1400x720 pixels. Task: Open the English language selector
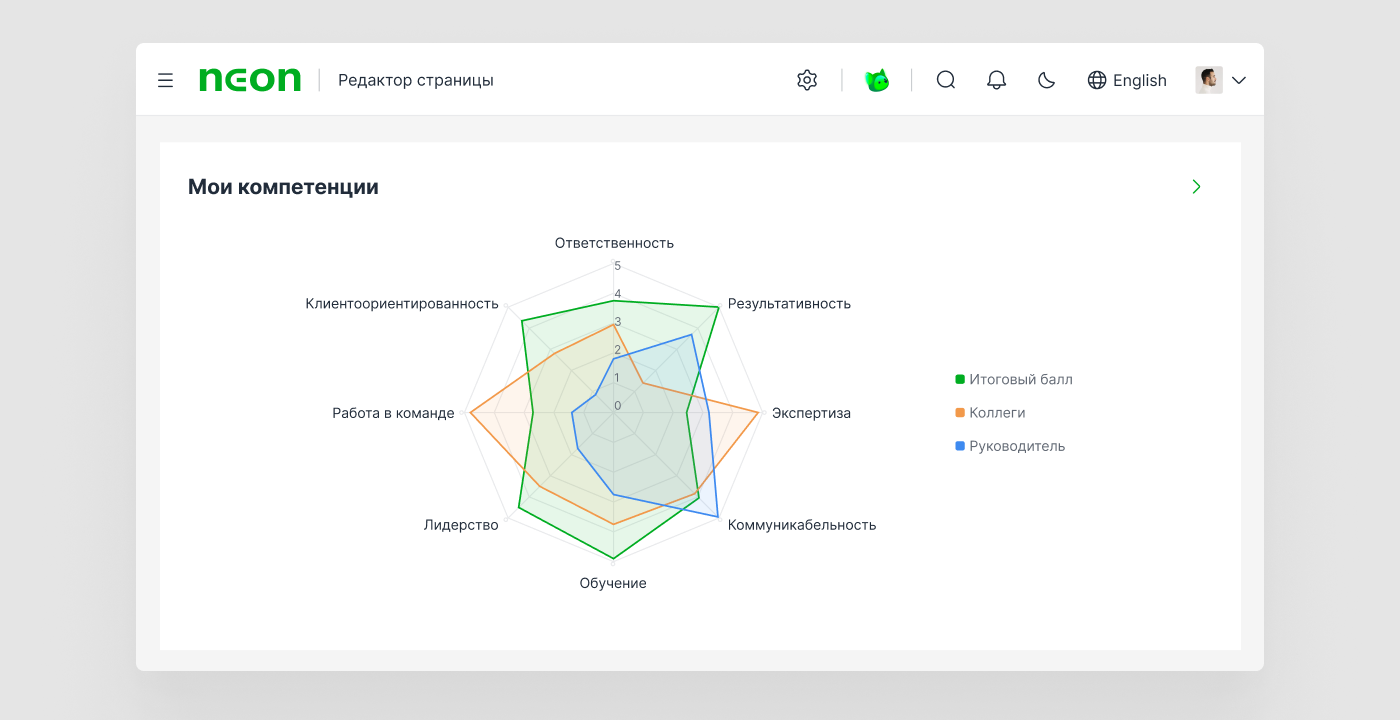tap(1139, 80)
